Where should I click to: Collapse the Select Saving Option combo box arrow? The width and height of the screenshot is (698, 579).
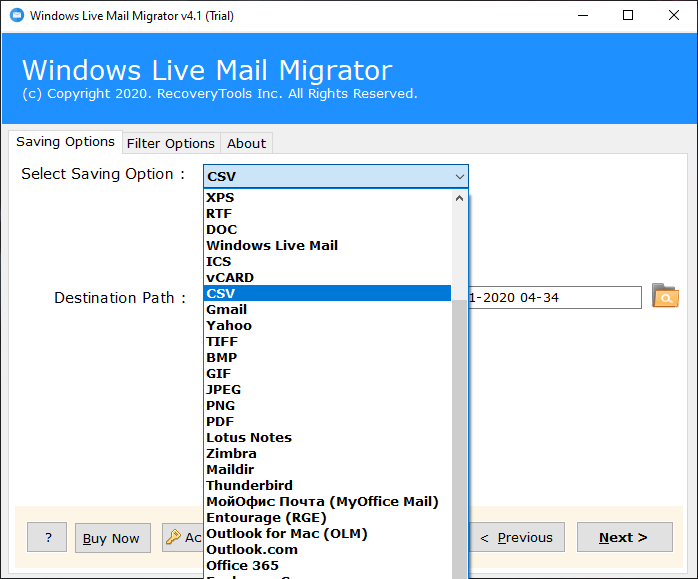pyautogui.click(x=460, y=177)
